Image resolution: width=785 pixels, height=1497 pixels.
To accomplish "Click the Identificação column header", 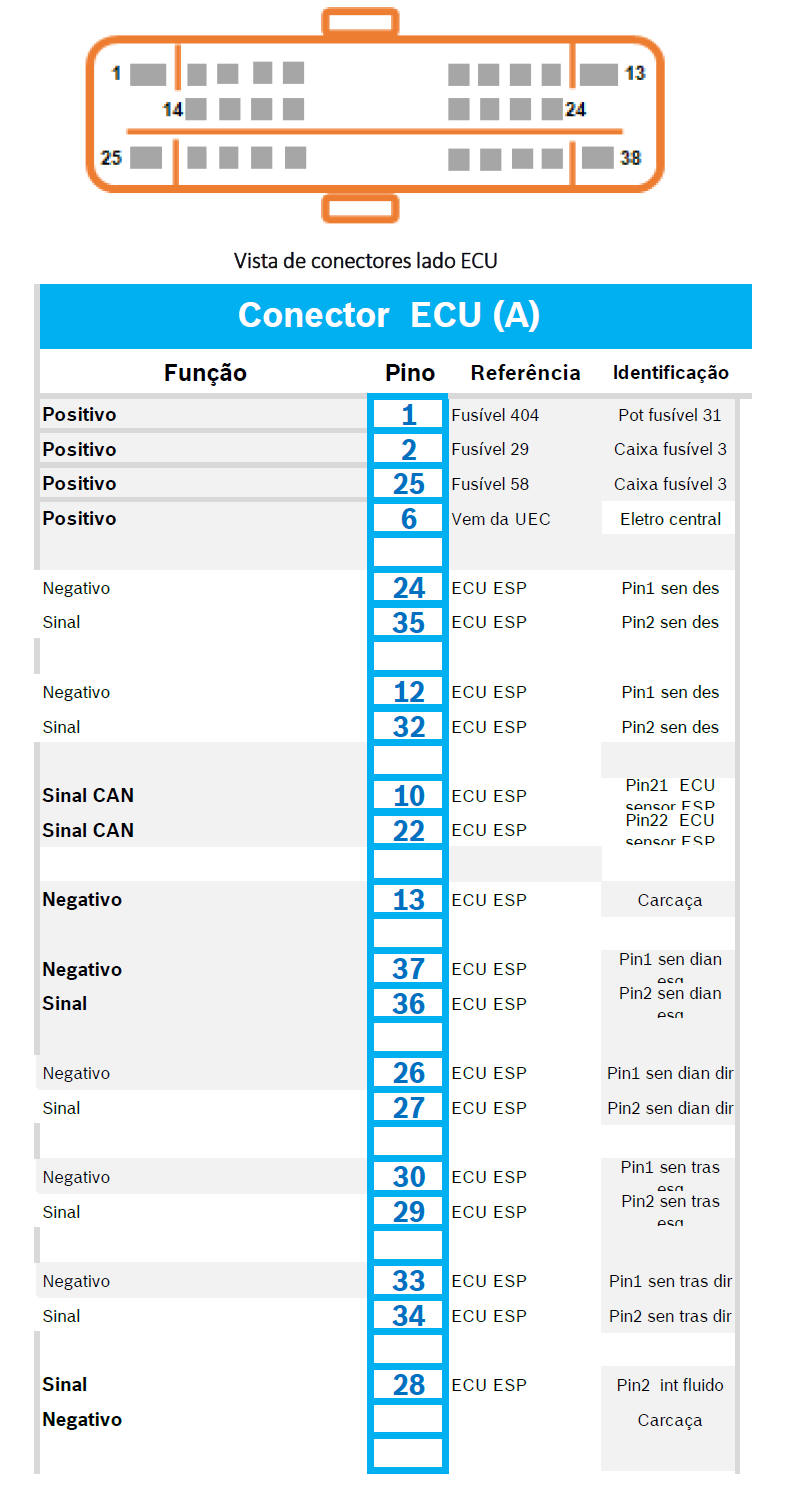I will point(670,373).
